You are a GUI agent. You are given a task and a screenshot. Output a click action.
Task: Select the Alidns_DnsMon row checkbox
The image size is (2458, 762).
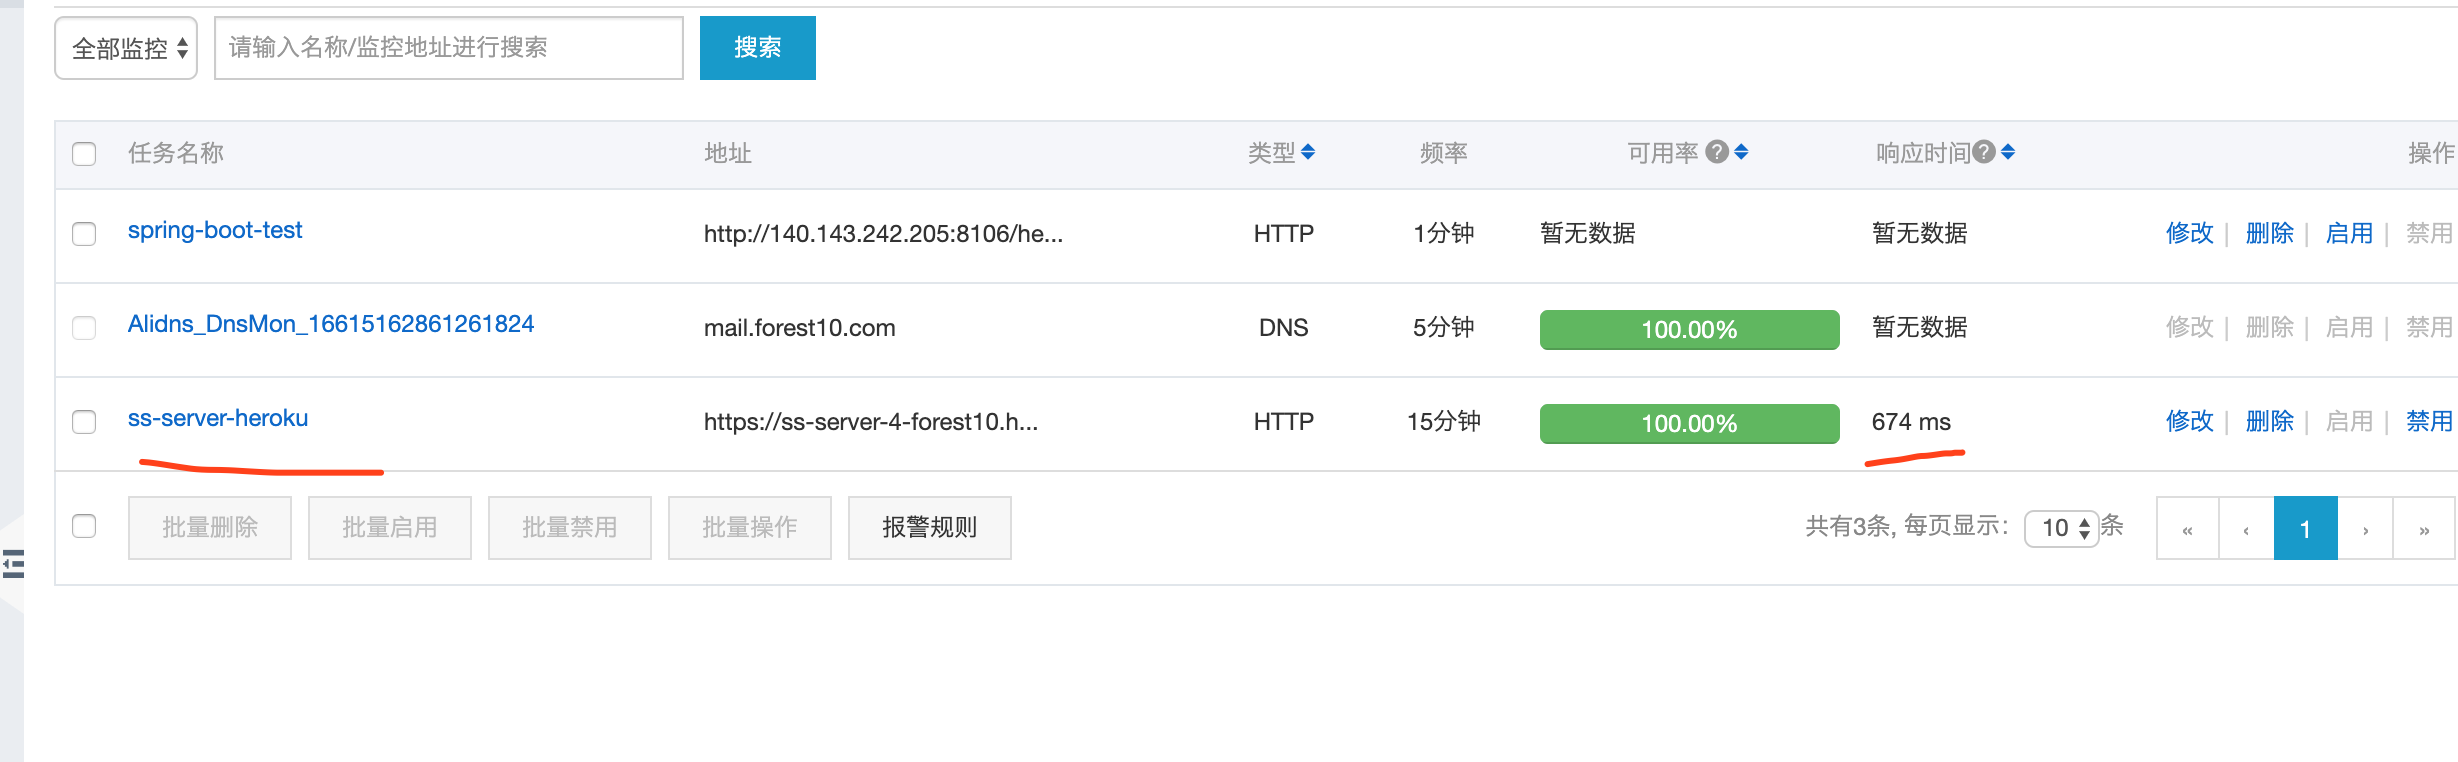(x=84, y=327)
